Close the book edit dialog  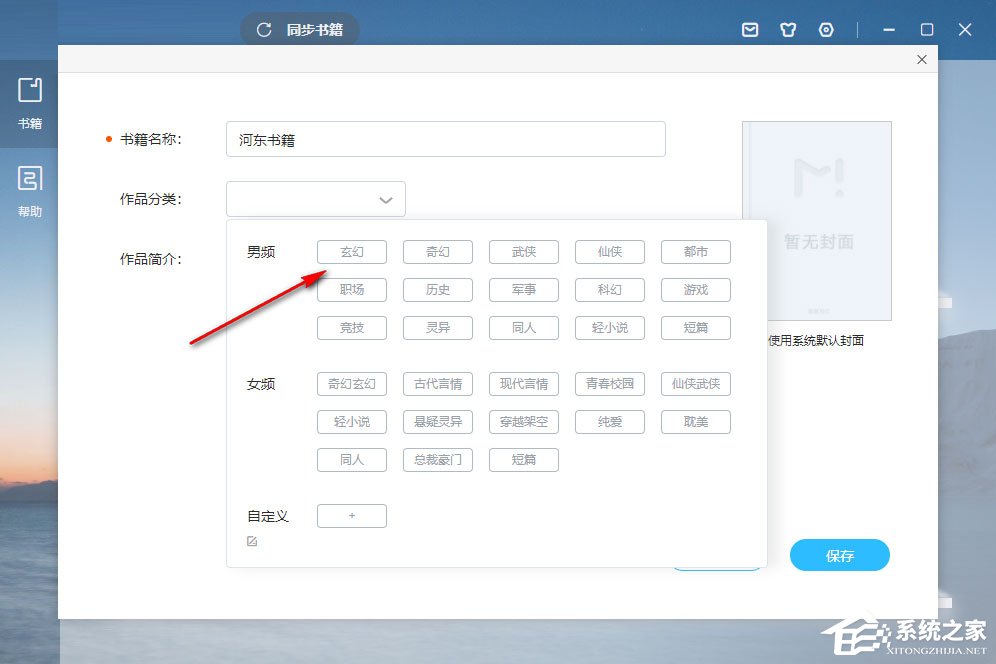[921, 59]
